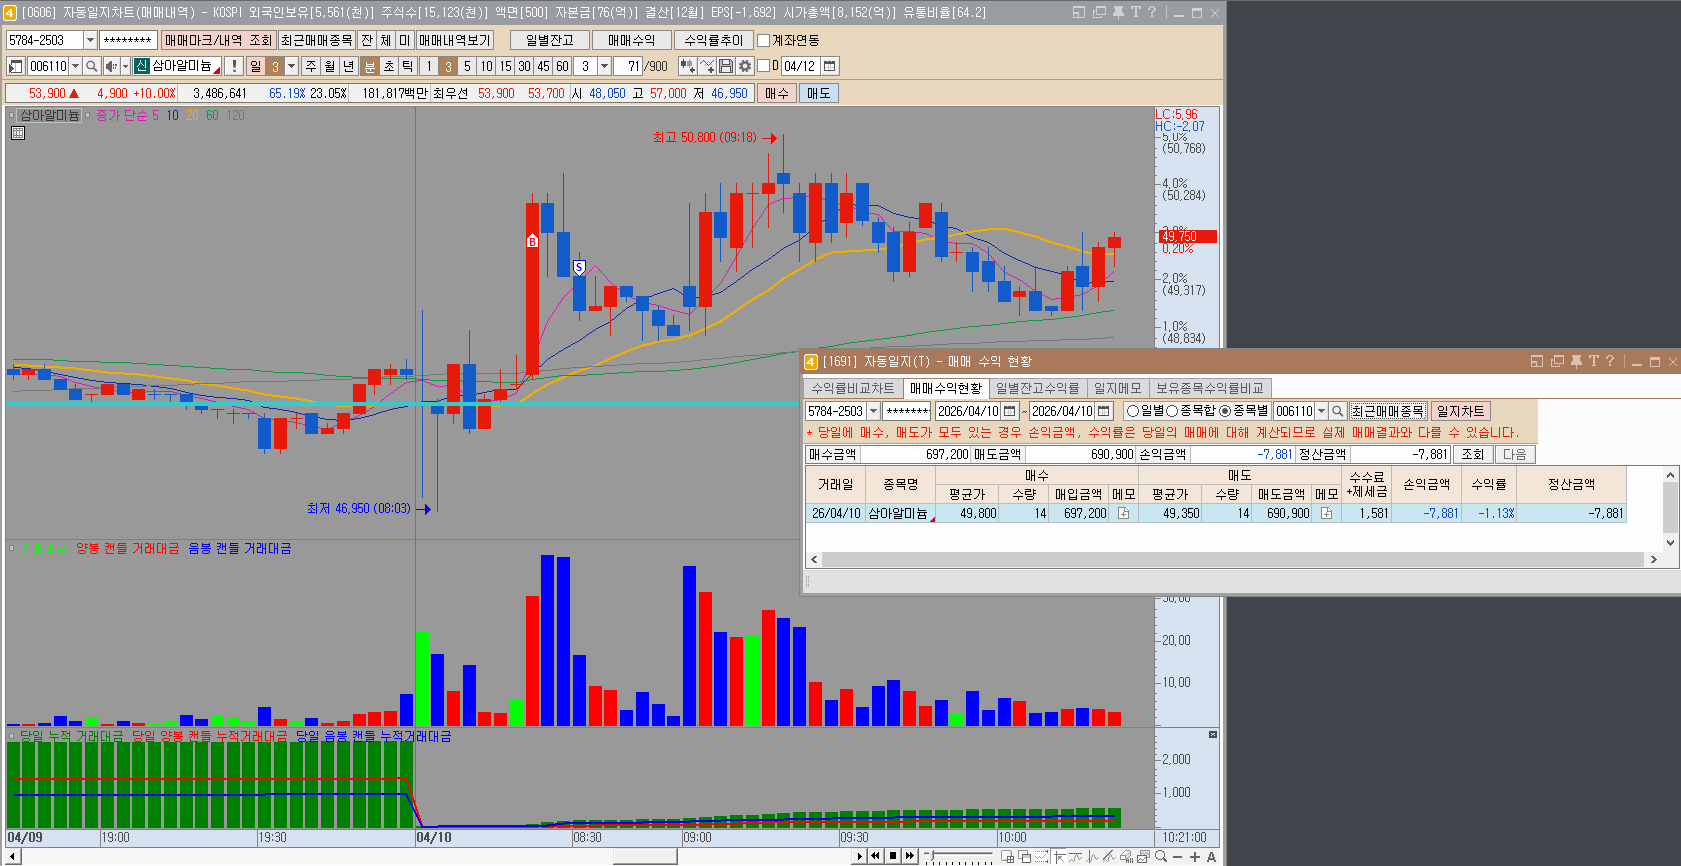Switch to the 수익률비교차트 tab

(853, 388)
